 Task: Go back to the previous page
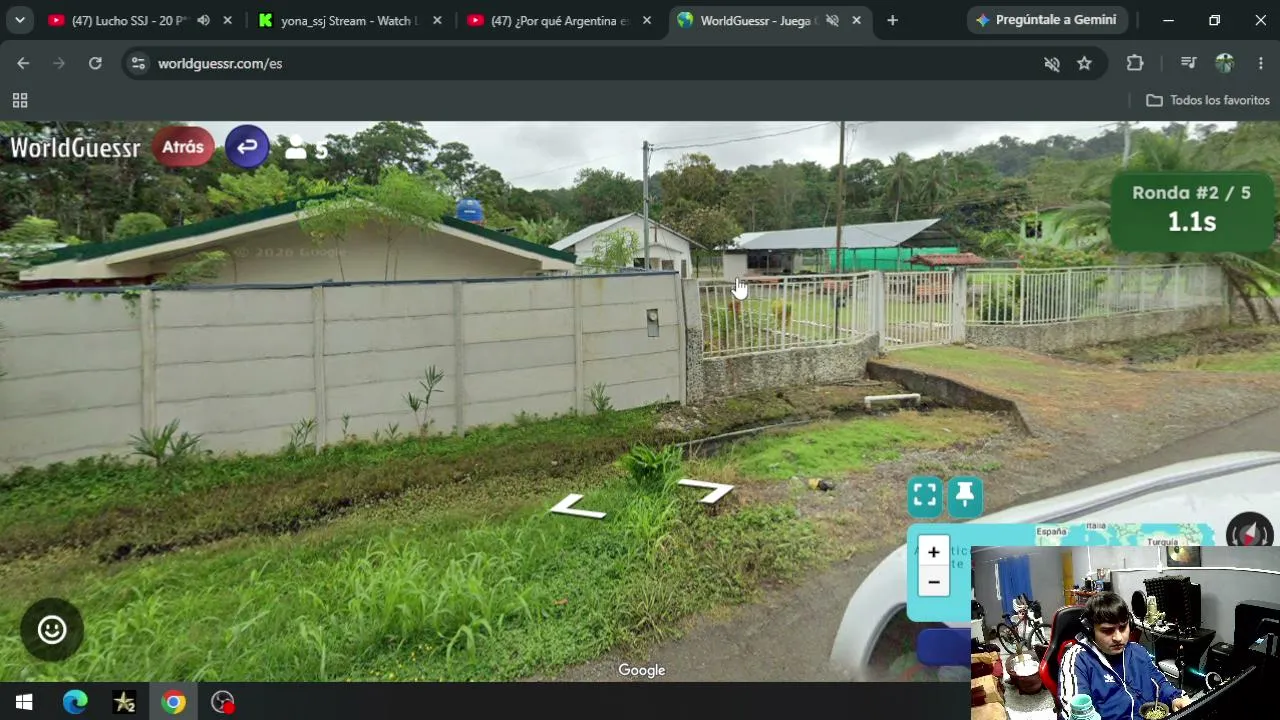click(23, 63)
